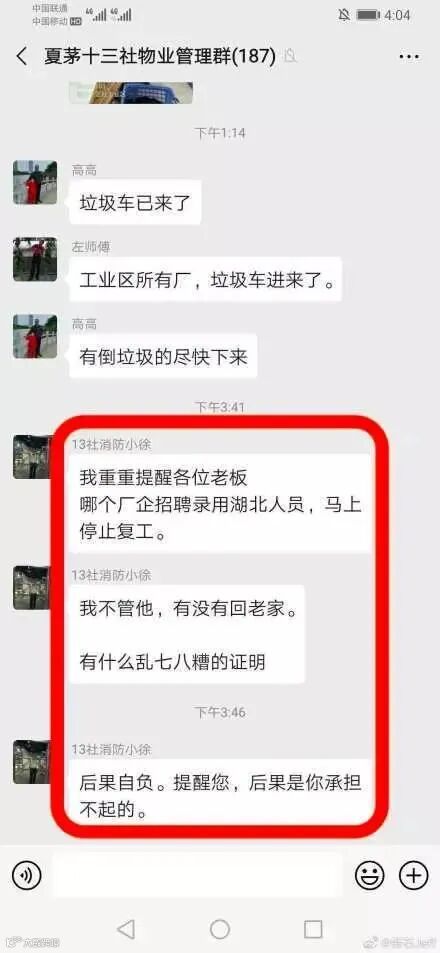Open 左师傅's profile avatar

point(35,259)
